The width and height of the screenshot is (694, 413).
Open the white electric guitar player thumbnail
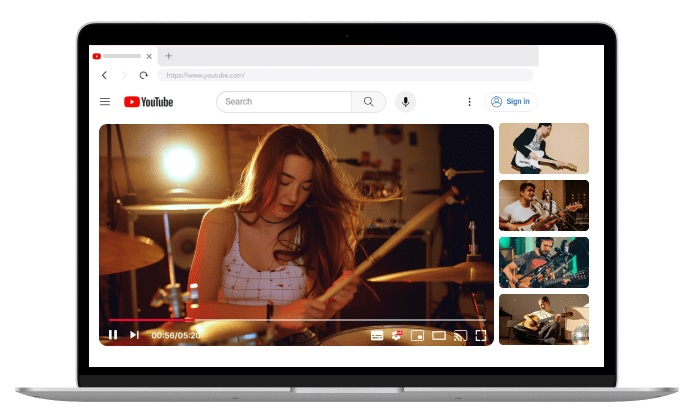[543, 148]
